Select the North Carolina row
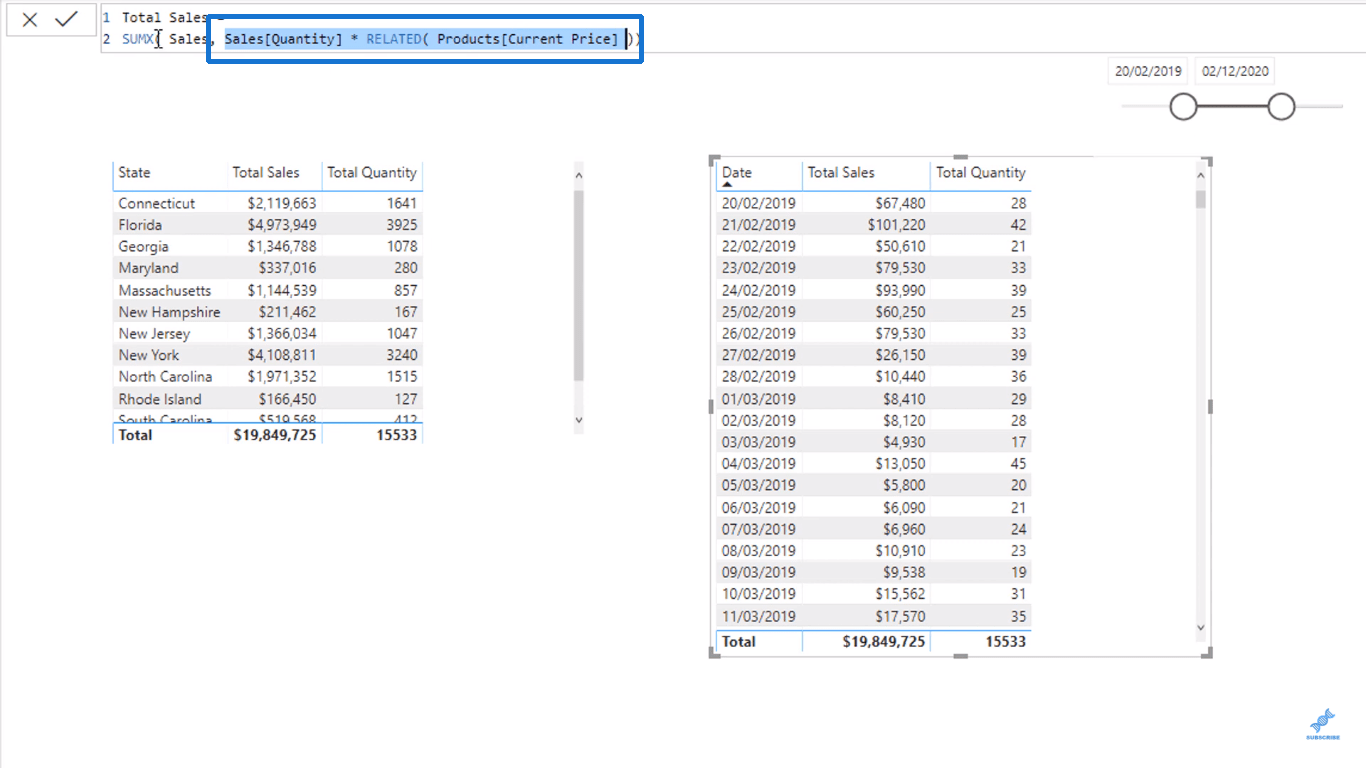This screenshot has height=768, width=1366. 268,377
